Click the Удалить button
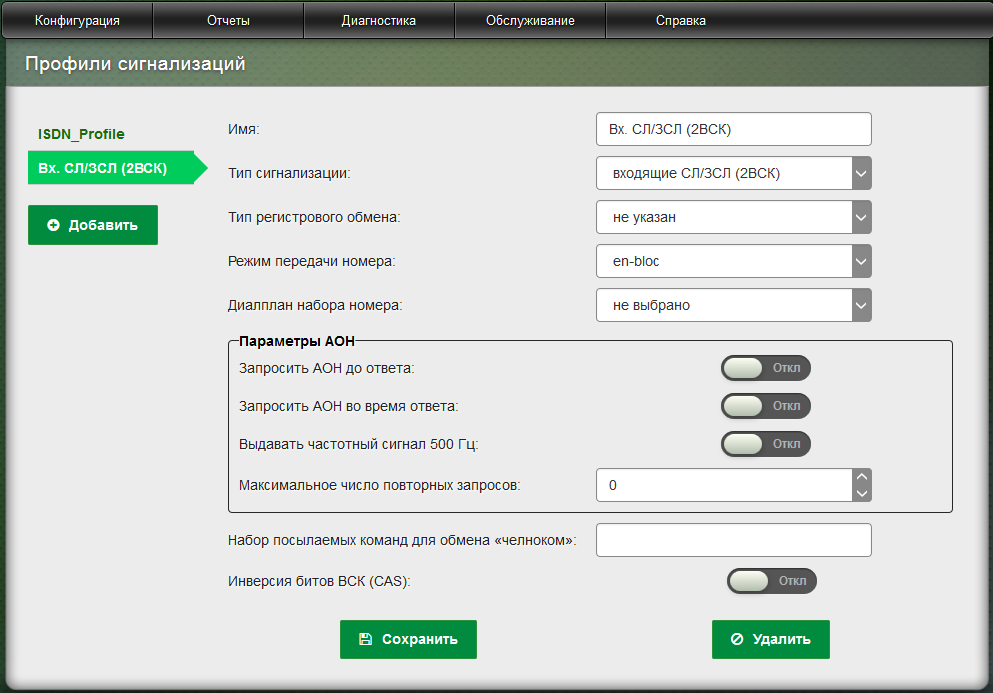This screenshot has width=993, height=693. tap(771, 639)
